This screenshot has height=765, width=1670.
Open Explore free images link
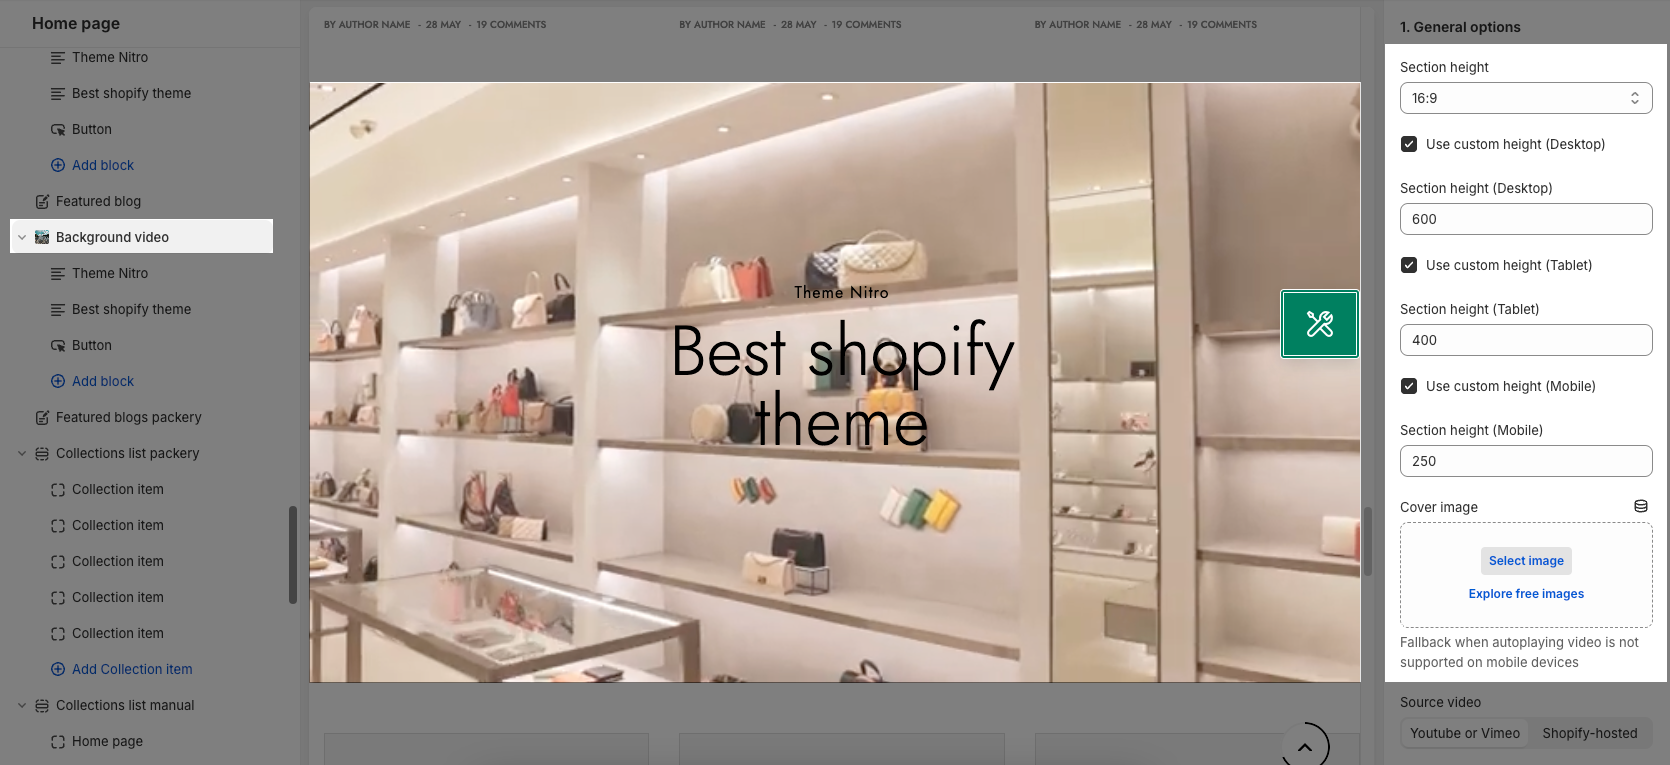tap(1526, 594)
